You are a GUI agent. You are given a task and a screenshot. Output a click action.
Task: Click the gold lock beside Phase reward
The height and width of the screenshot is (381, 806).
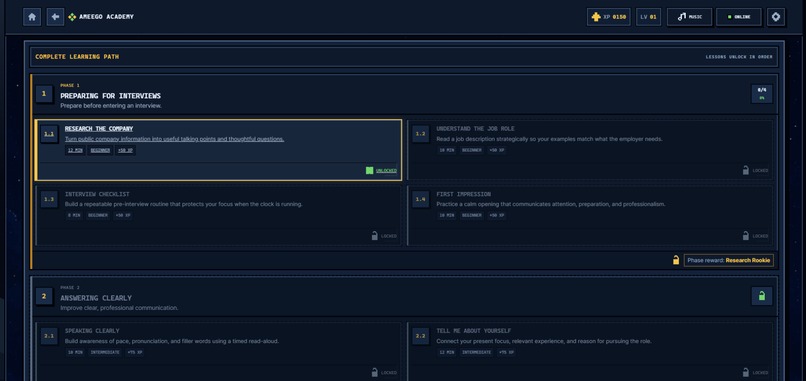coord(676,260)
